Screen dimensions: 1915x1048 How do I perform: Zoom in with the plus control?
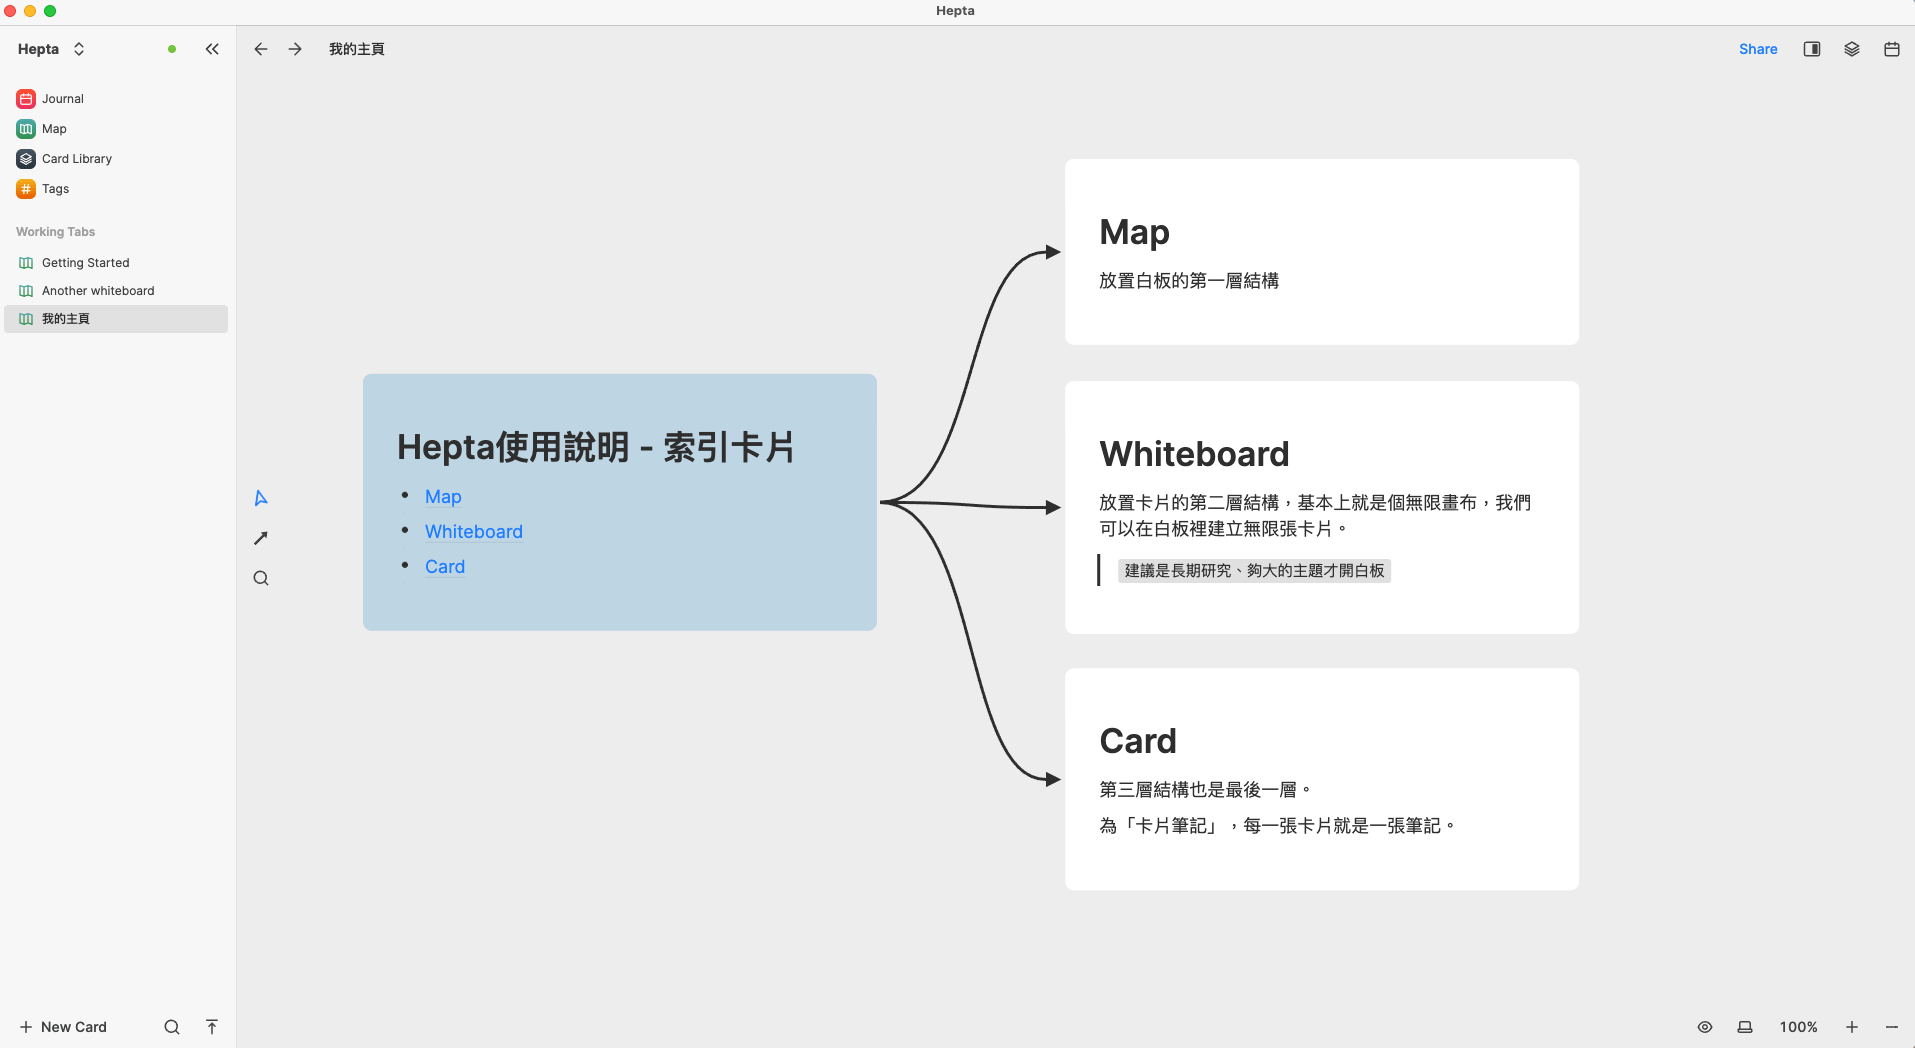coord(1852,1027)
